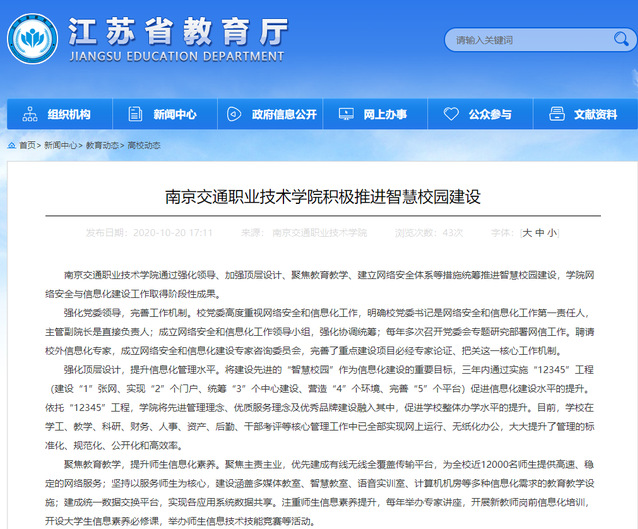Click the 文献资料 documents icon
Viewport: 638px width, 529px height.
click(x=556, y=114)
